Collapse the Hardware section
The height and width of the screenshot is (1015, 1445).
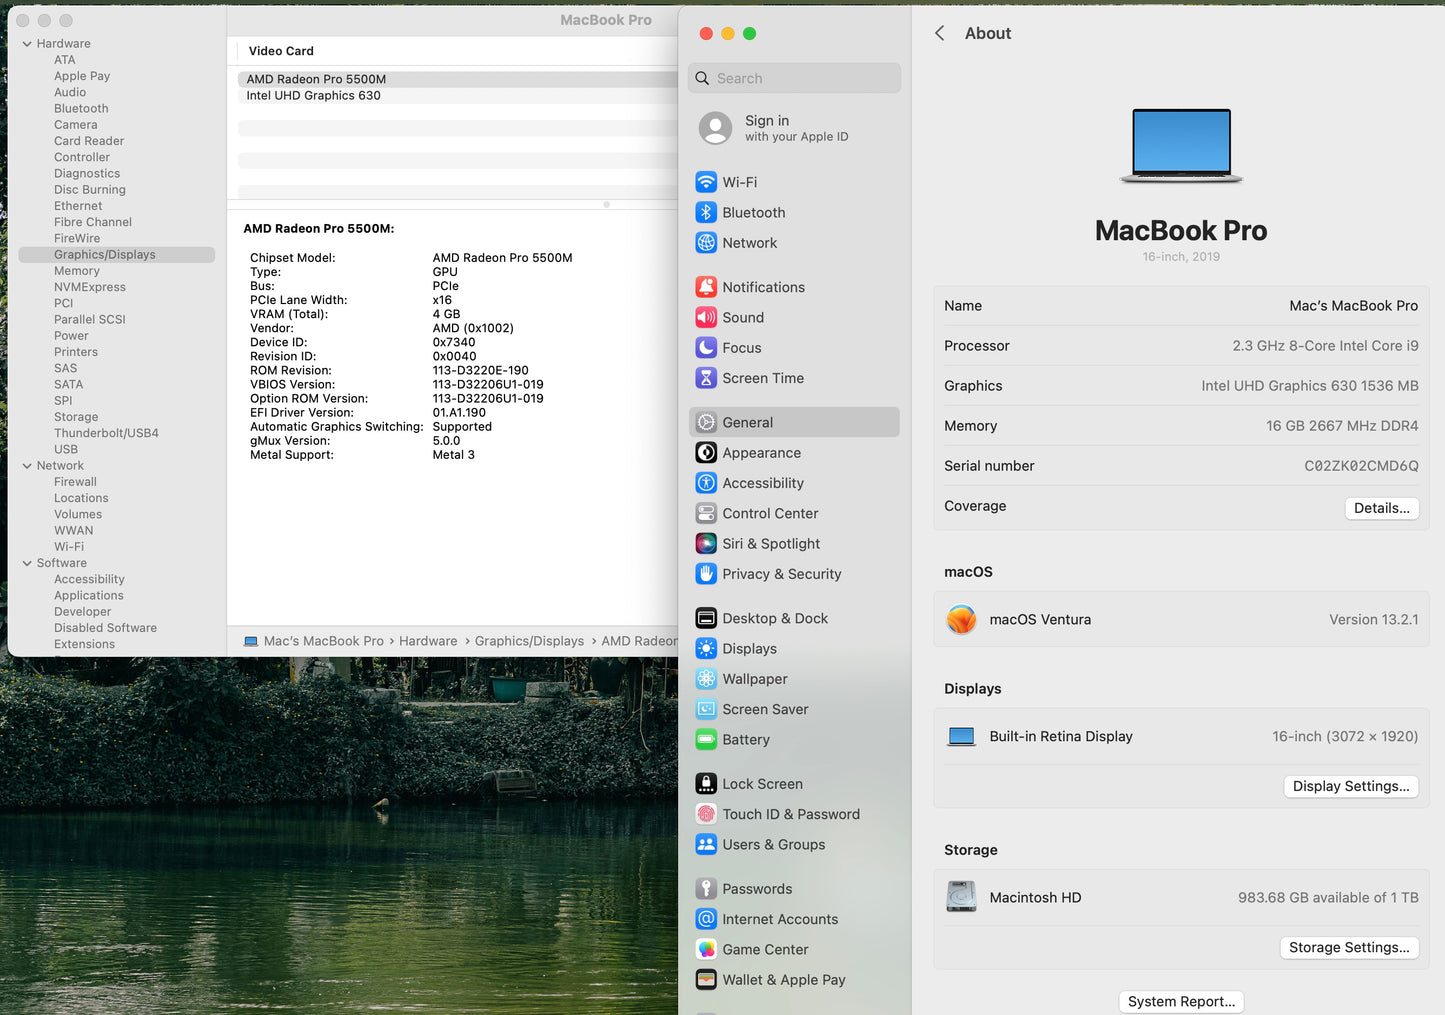tap(27, 43)
